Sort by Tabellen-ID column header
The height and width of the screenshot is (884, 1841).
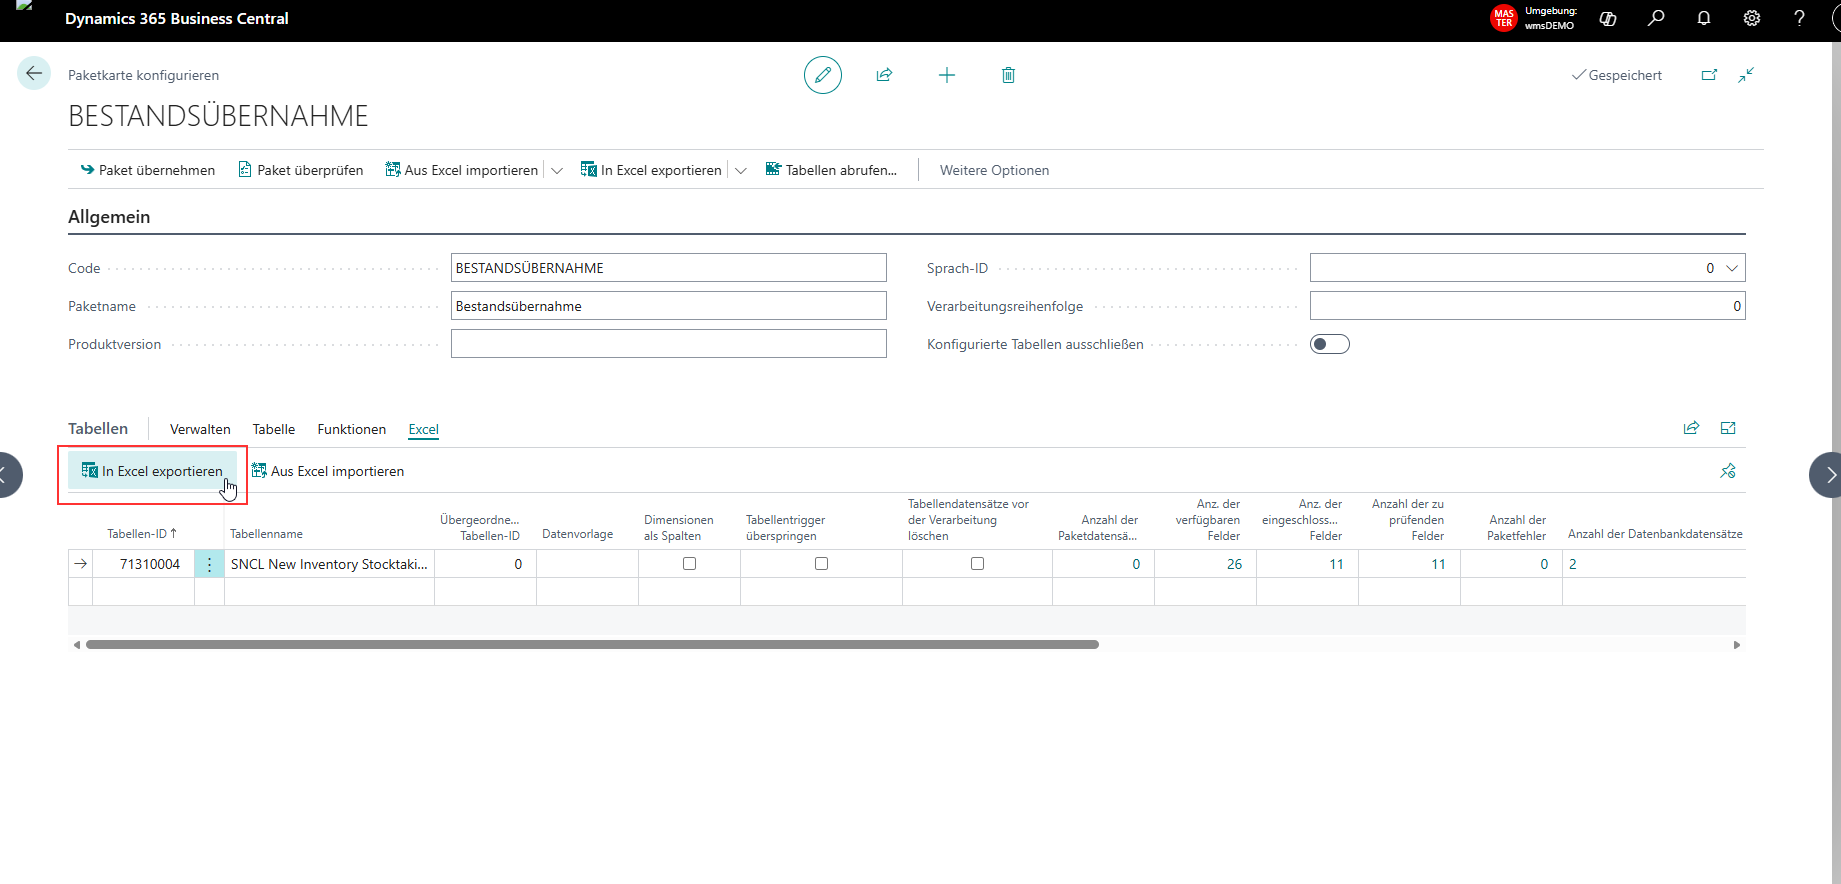142,534
